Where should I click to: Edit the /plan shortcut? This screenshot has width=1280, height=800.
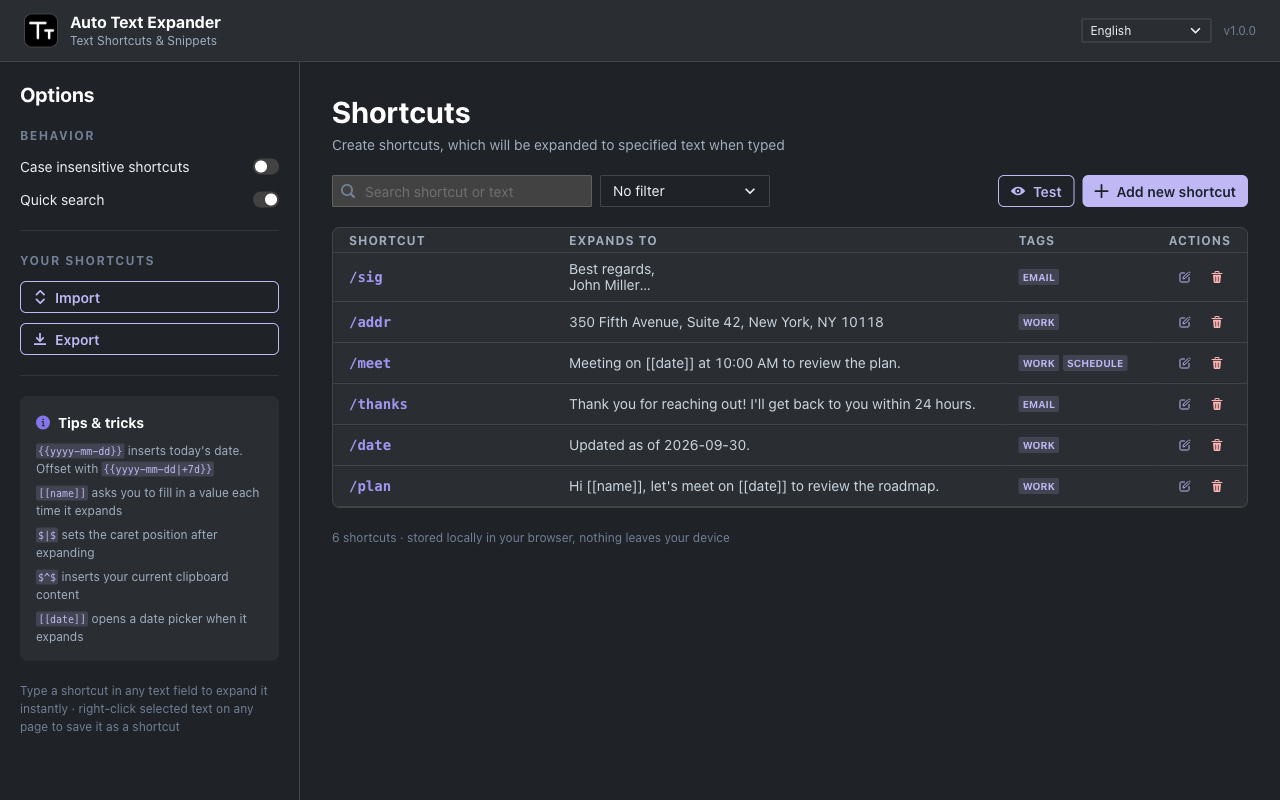point(1185,486)
